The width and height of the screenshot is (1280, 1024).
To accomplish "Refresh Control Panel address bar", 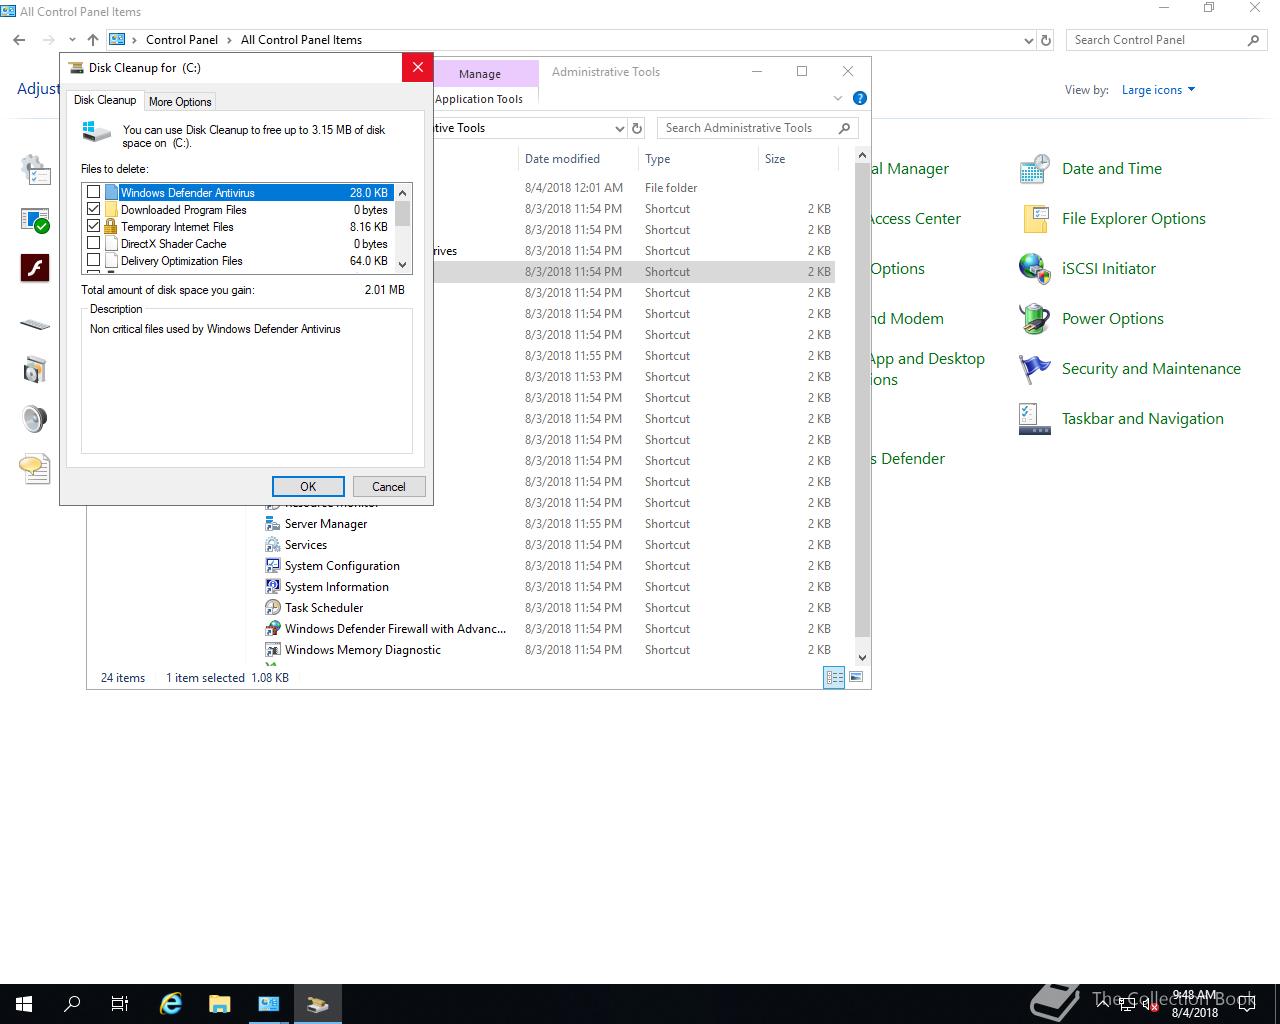I will click(1046, 41).
